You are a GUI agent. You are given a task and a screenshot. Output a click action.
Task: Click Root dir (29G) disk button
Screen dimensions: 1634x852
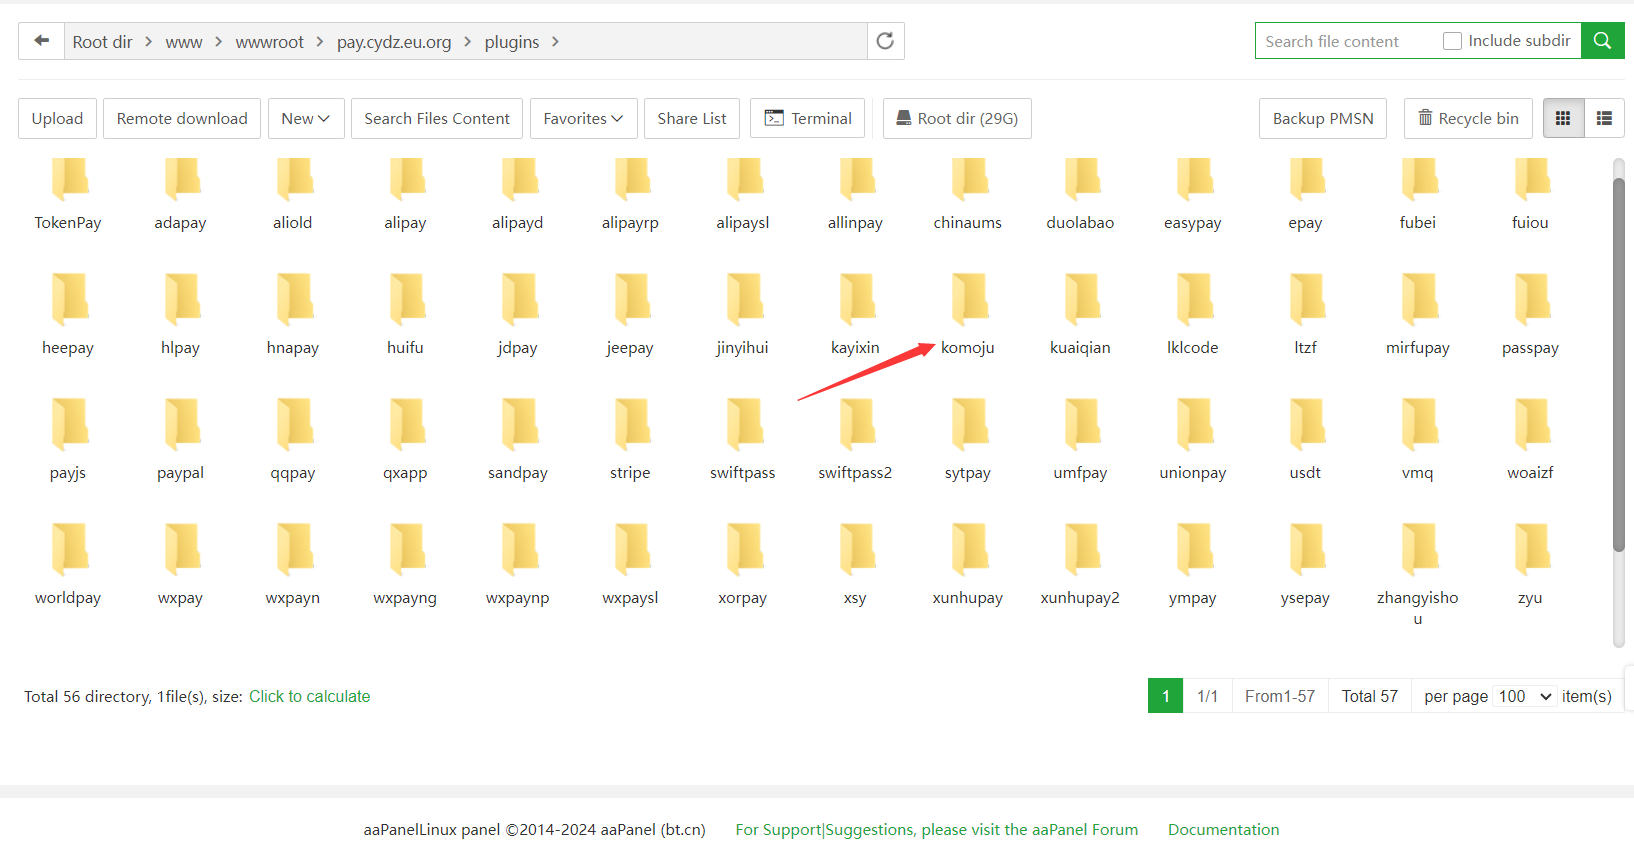pyautogui.click(x=957, y=118)
